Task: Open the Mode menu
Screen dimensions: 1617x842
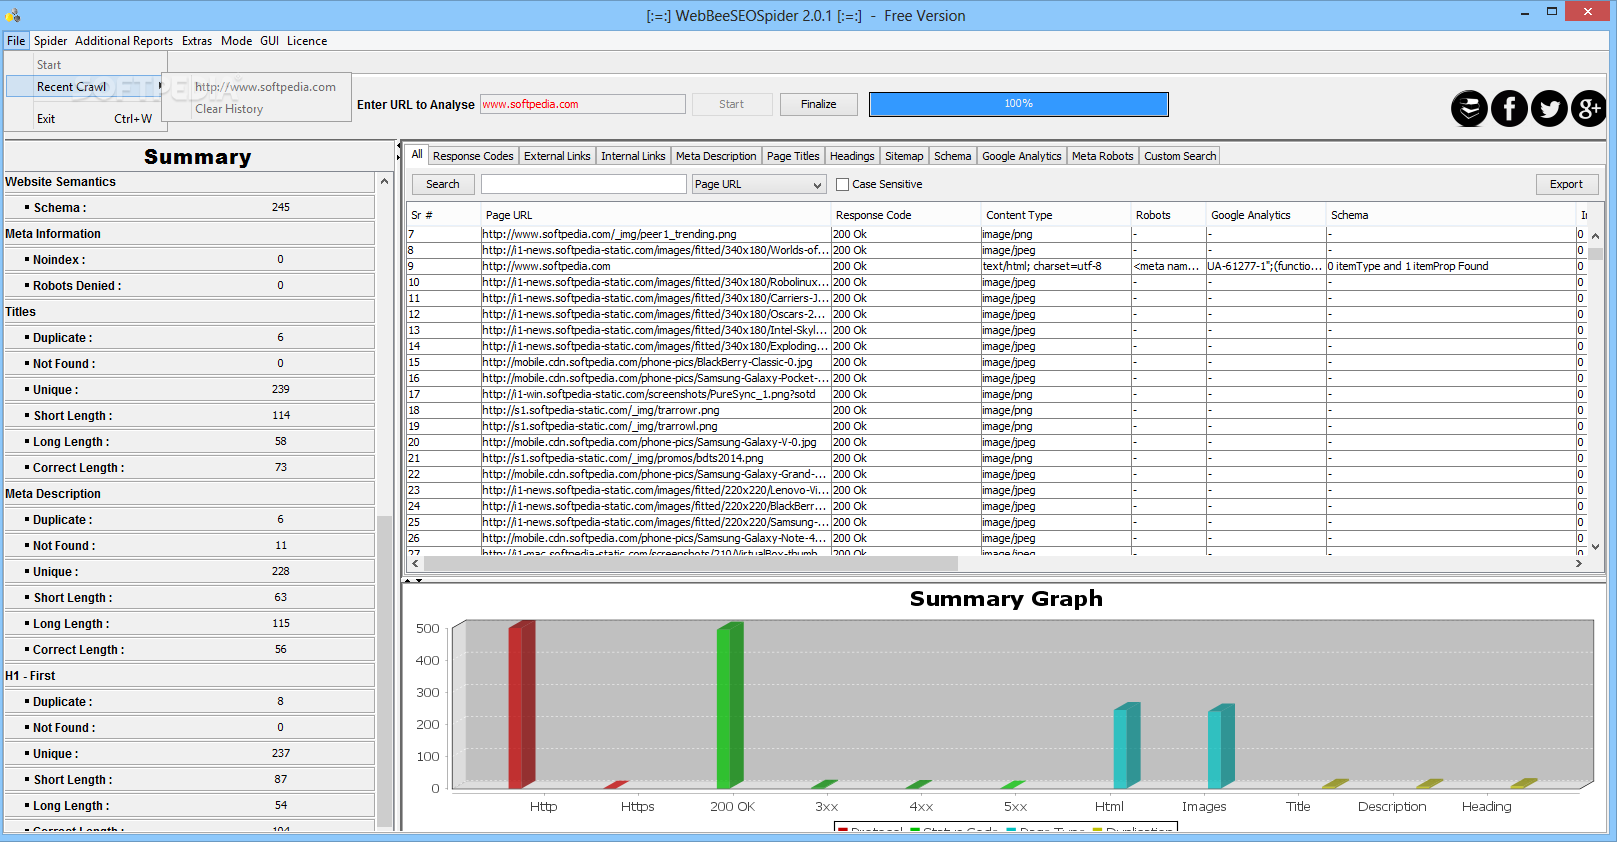Action: [237, 41]
